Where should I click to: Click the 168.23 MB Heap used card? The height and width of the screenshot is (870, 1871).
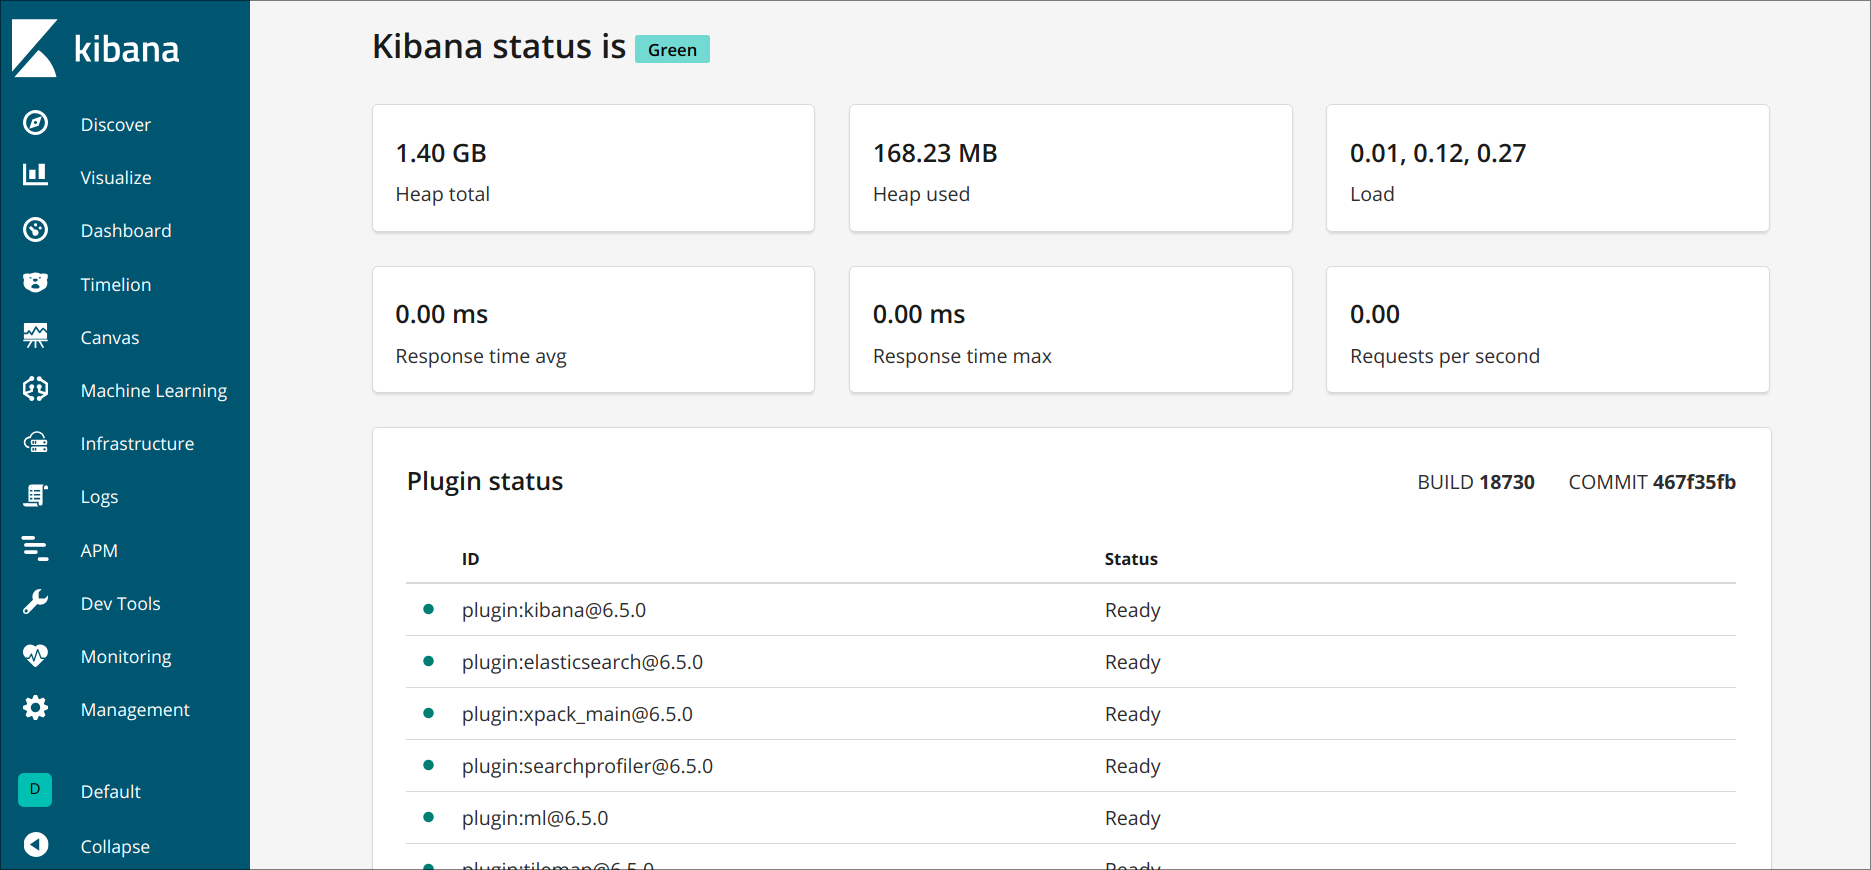coord(1070,168)
